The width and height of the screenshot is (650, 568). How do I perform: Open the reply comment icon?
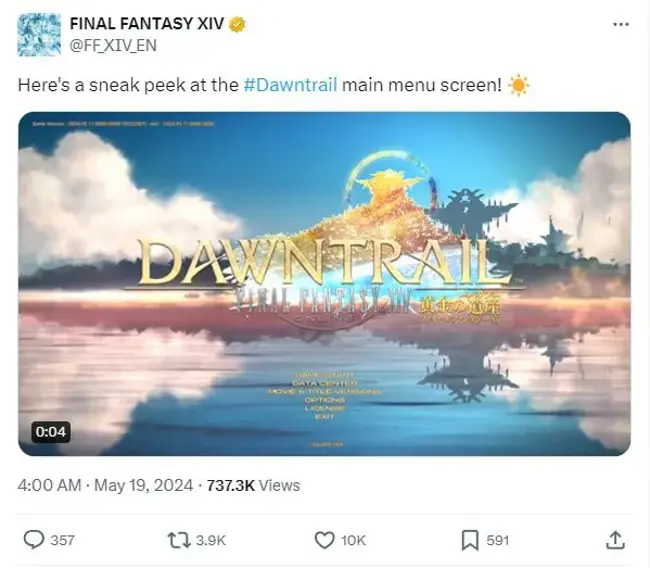click(34, 540)
